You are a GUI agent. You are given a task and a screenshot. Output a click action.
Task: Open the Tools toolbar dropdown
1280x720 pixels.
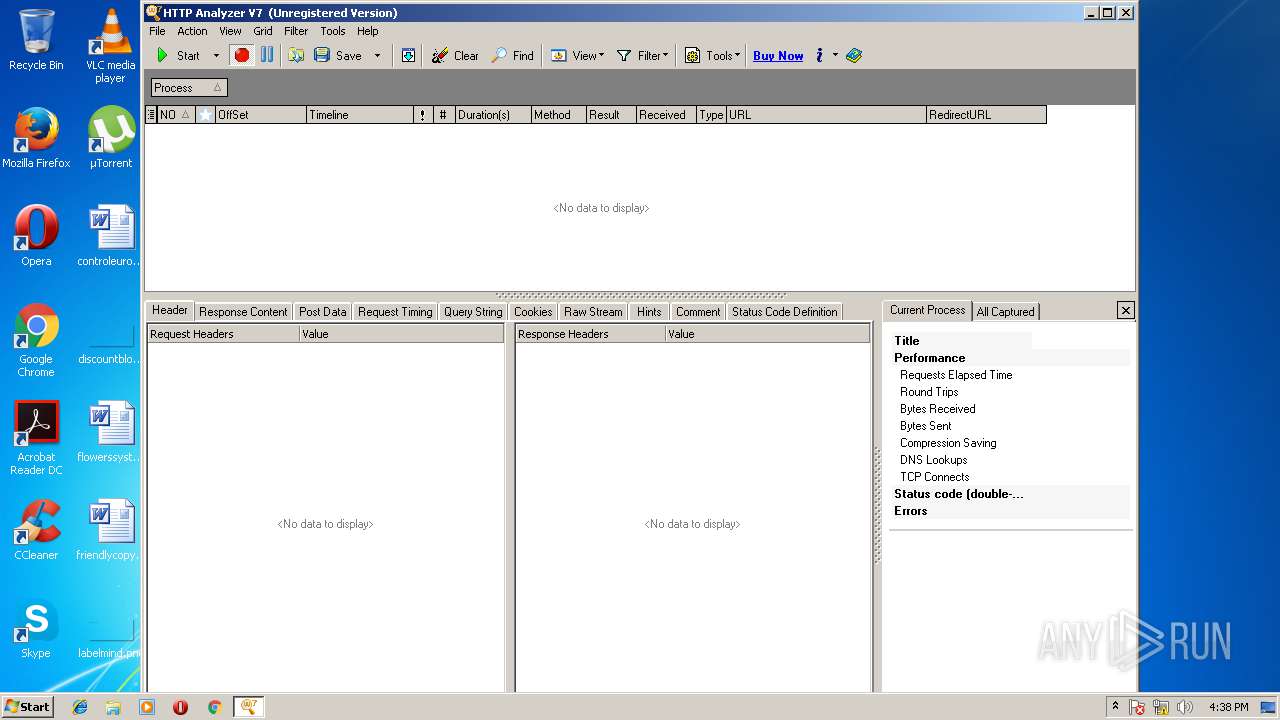(x=712, y=56)
